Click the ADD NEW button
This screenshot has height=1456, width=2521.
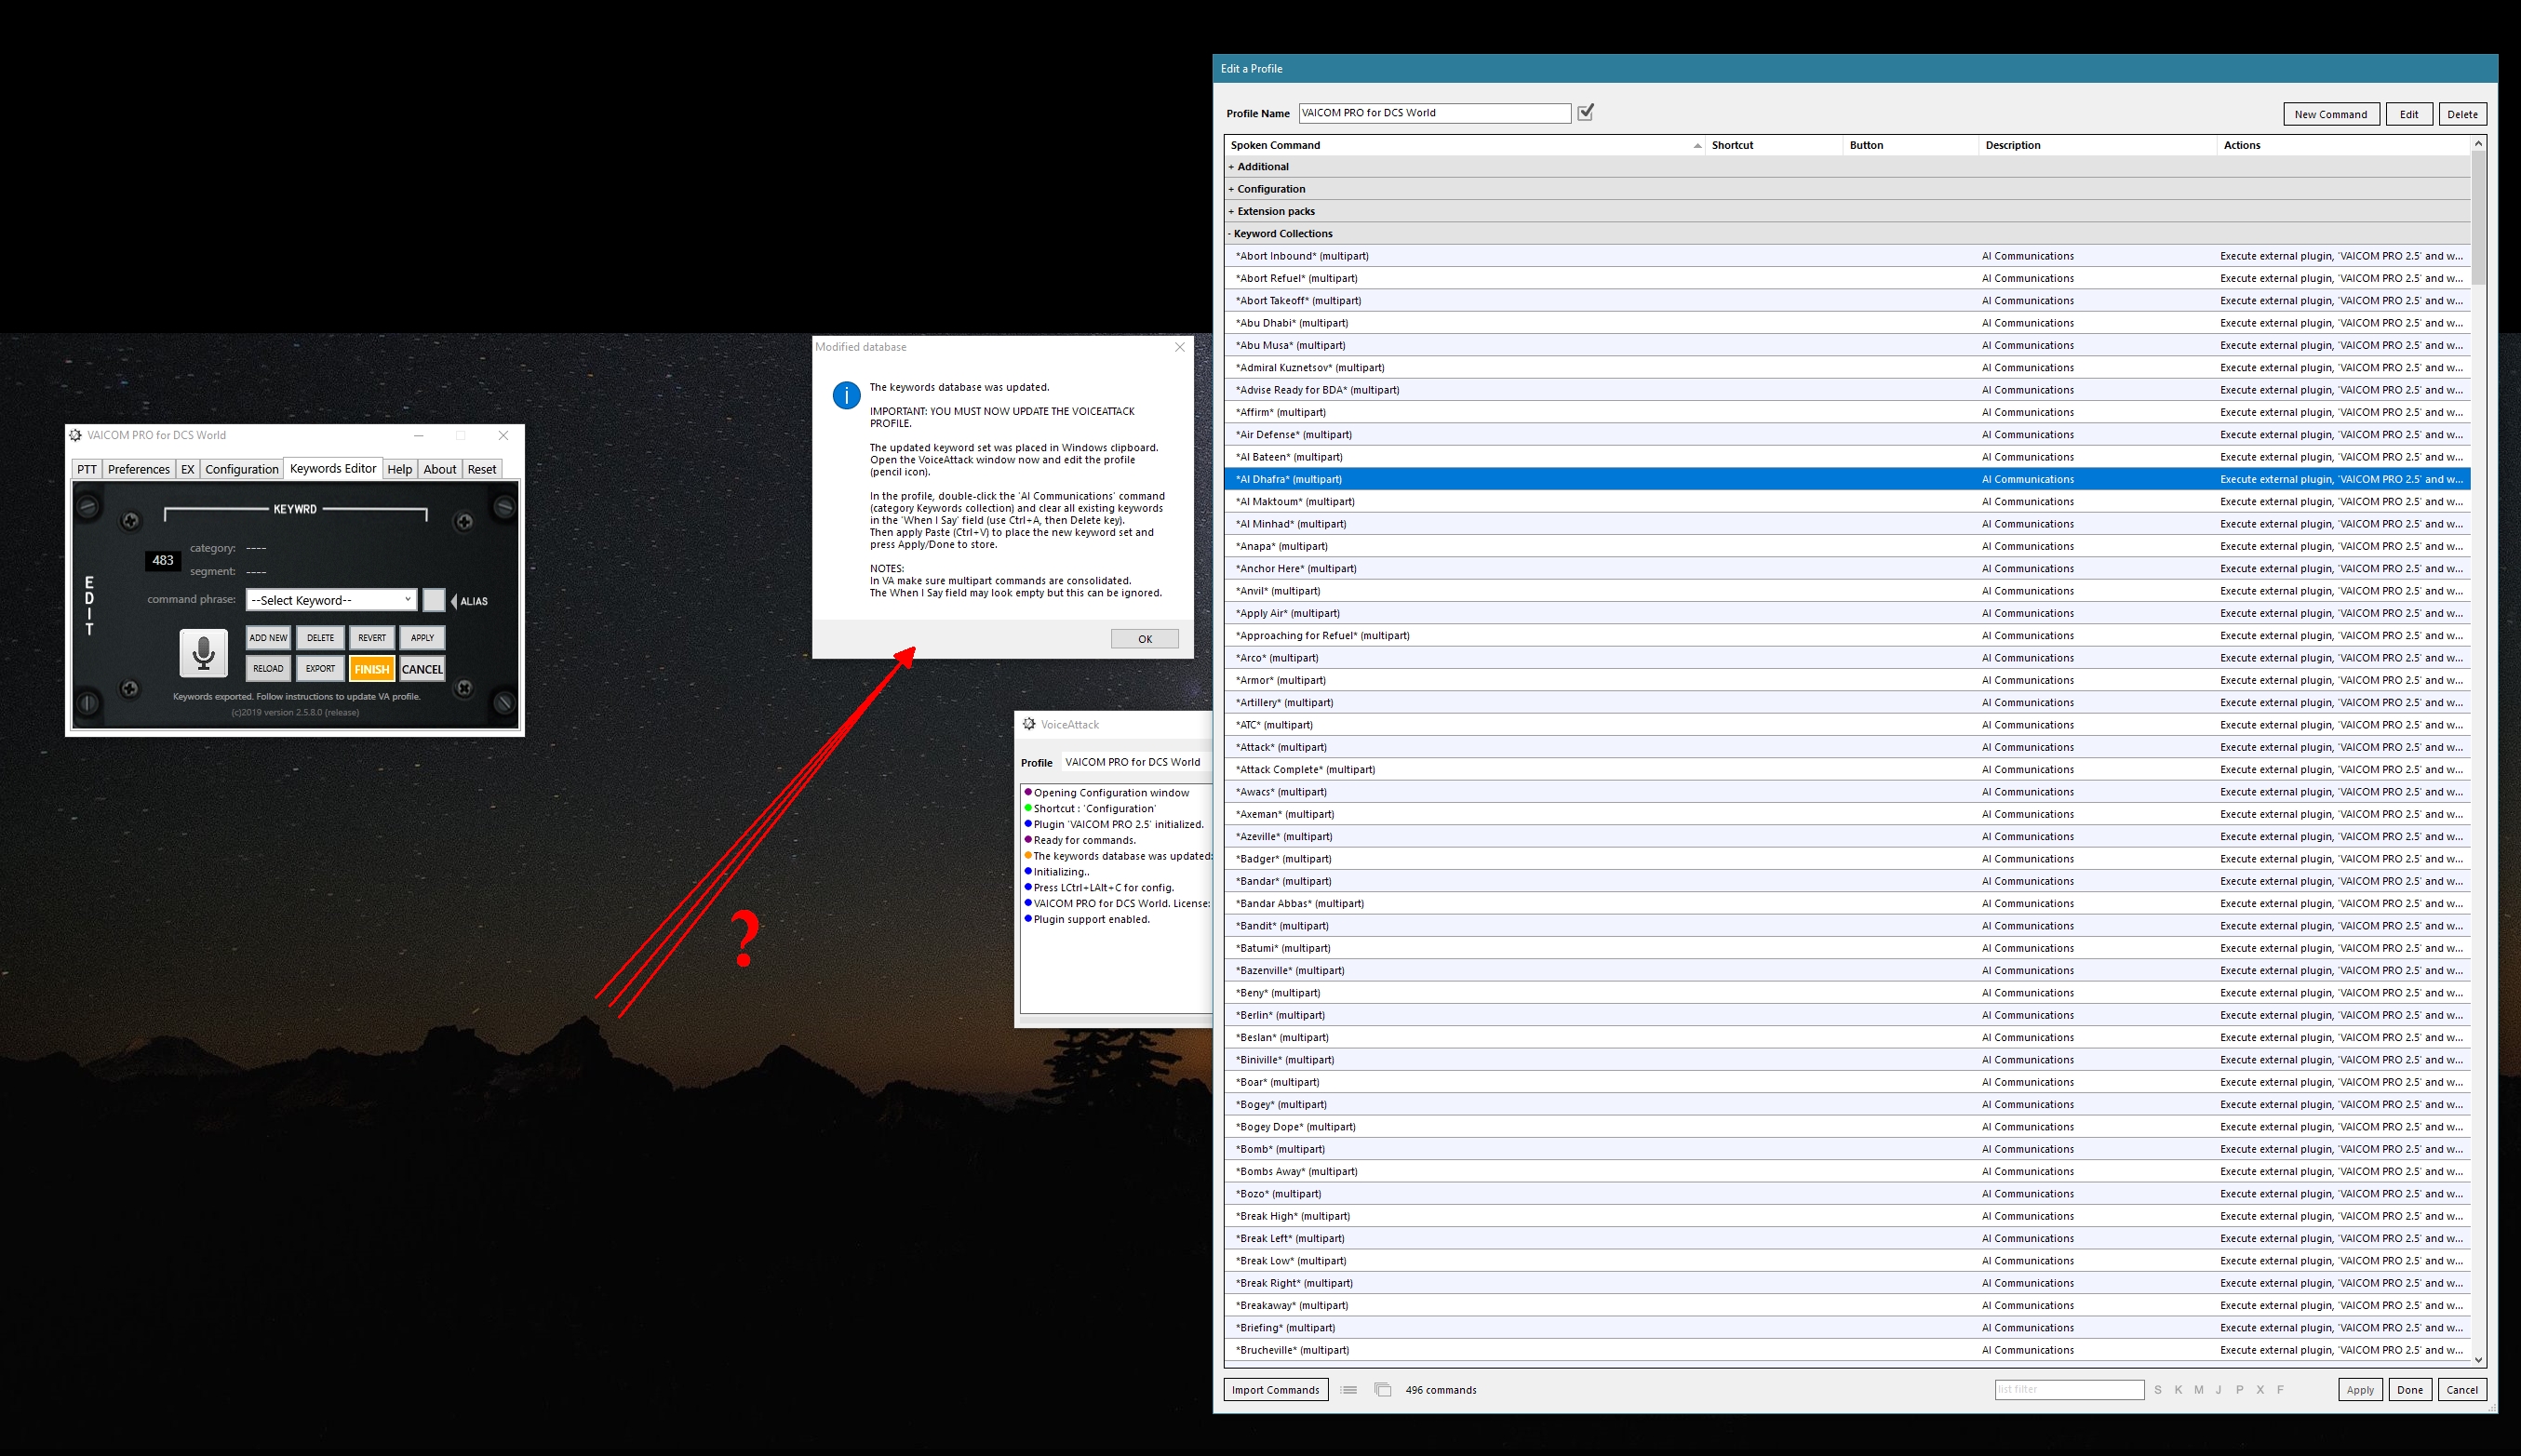pos(268,638)
